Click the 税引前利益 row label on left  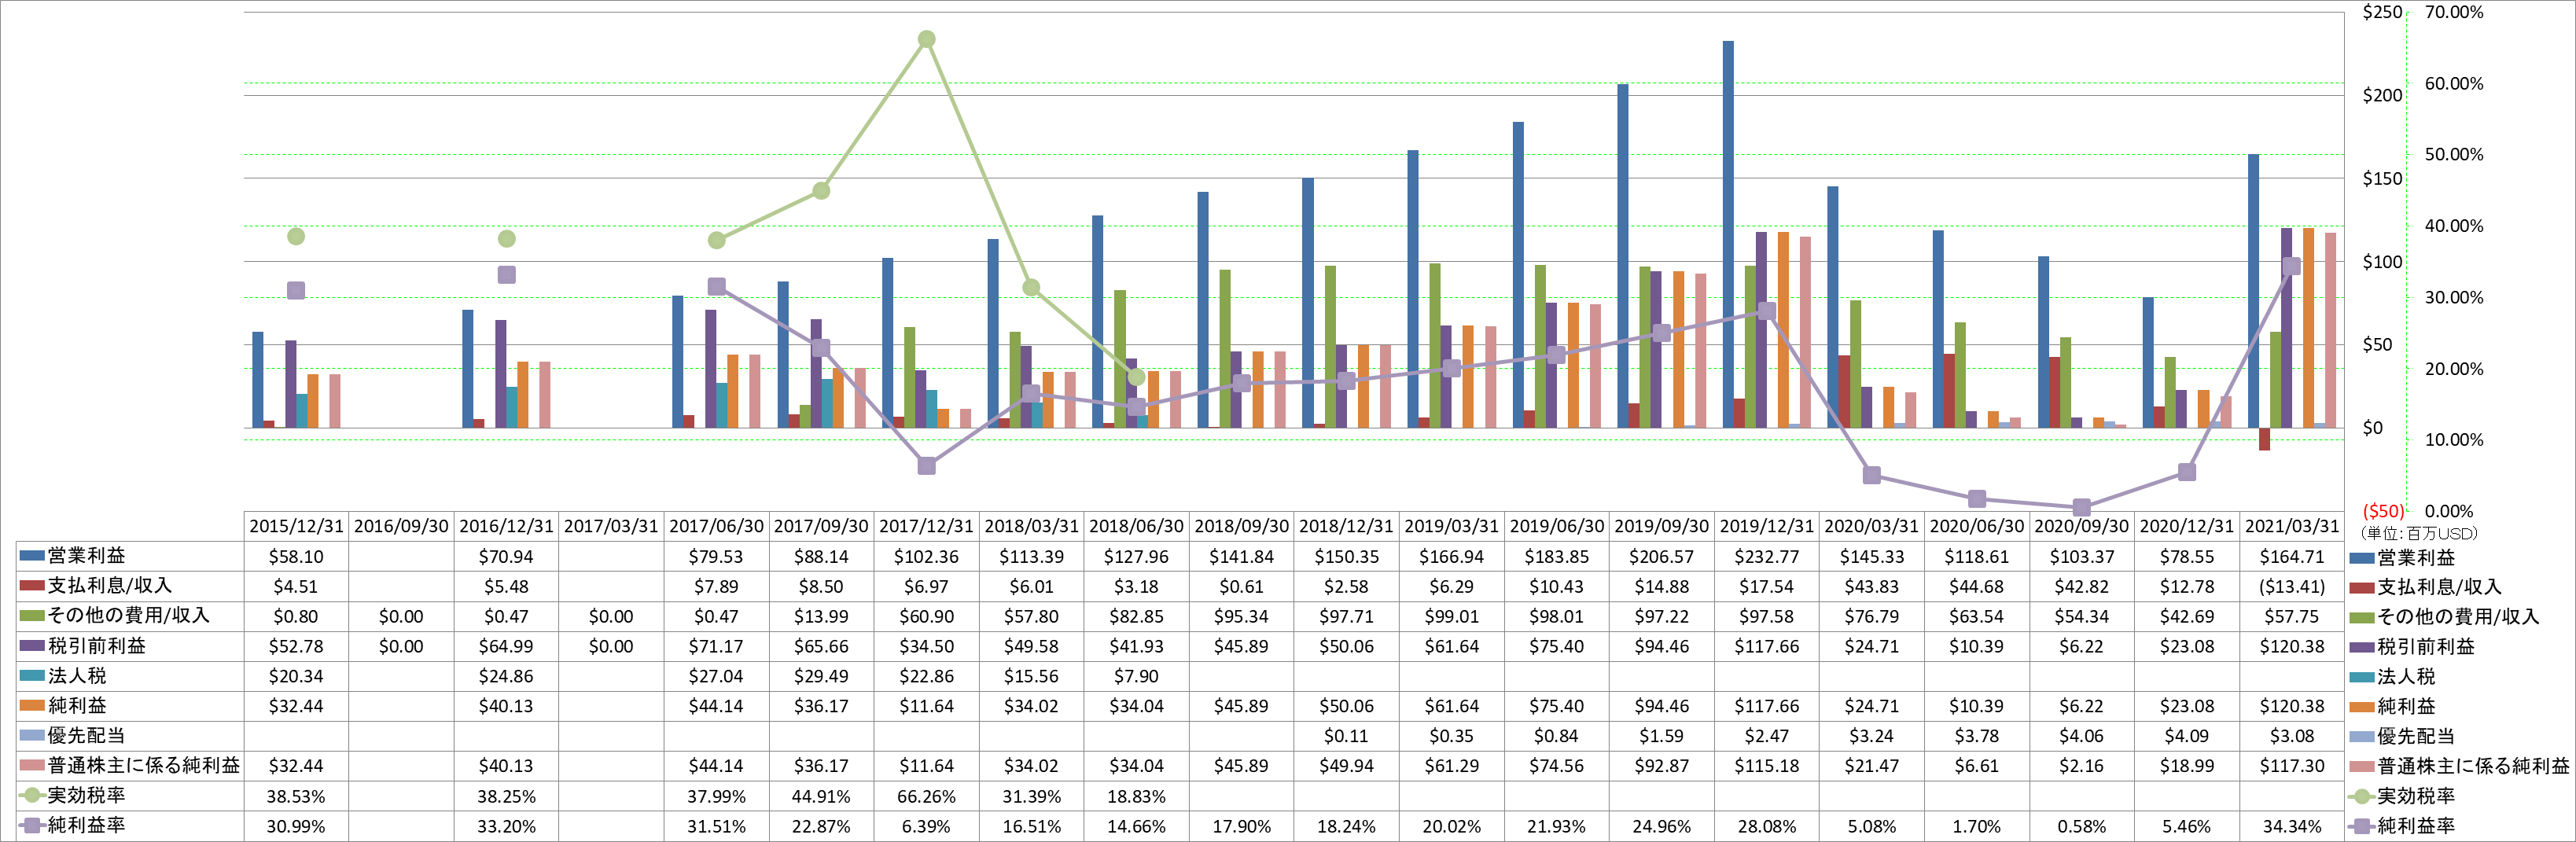pos(96,646)
